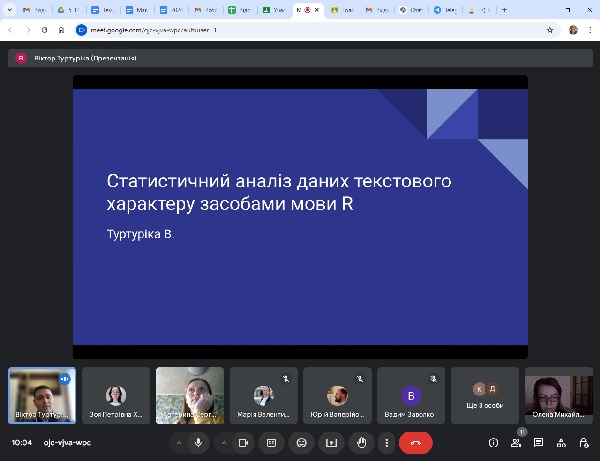Image resolution: width=600 pixels, height=461 pixels.
Task: Open a new browser tab
Action: [504, 10]
